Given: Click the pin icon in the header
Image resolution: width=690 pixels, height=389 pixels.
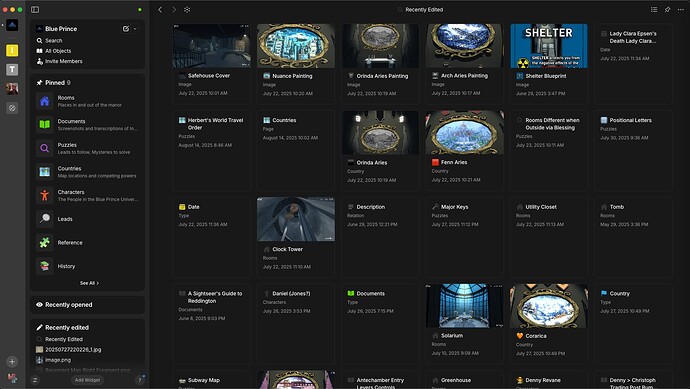Looking at the screenshot, I should click(668, 9).
